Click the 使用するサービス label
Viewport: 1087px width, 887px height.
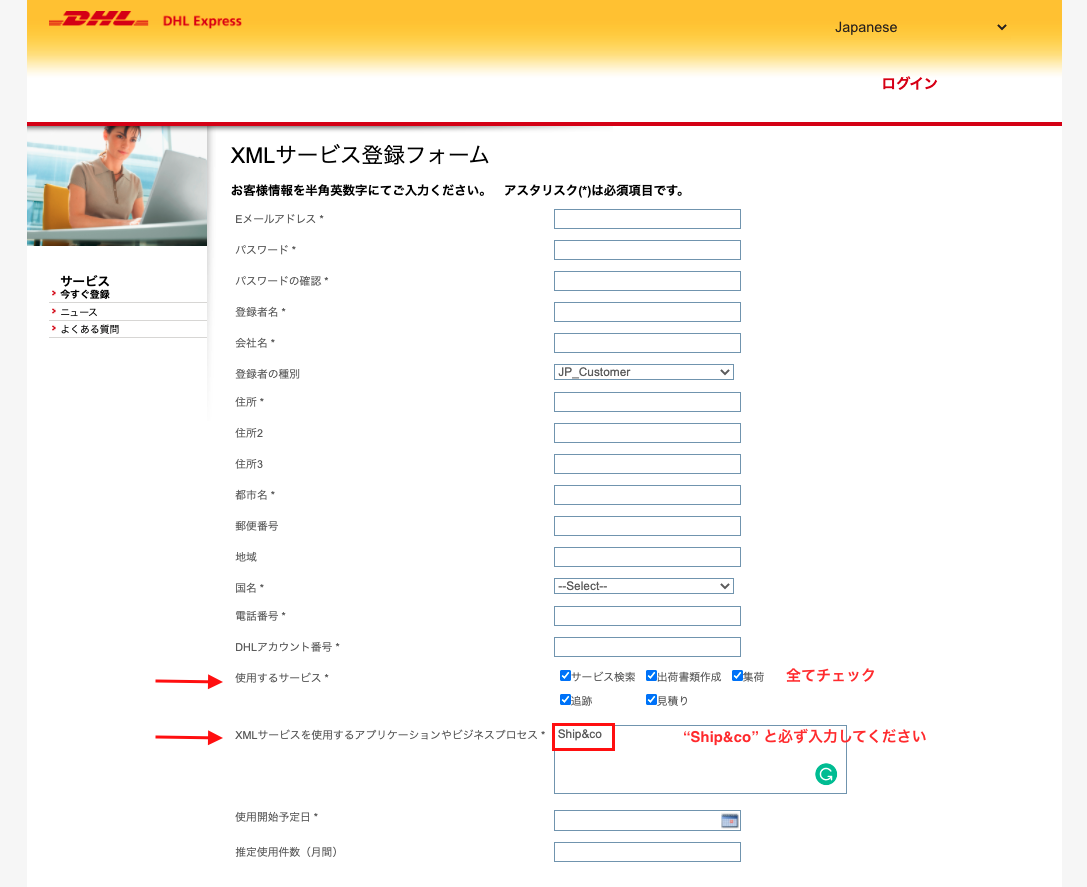click(281, 678)
